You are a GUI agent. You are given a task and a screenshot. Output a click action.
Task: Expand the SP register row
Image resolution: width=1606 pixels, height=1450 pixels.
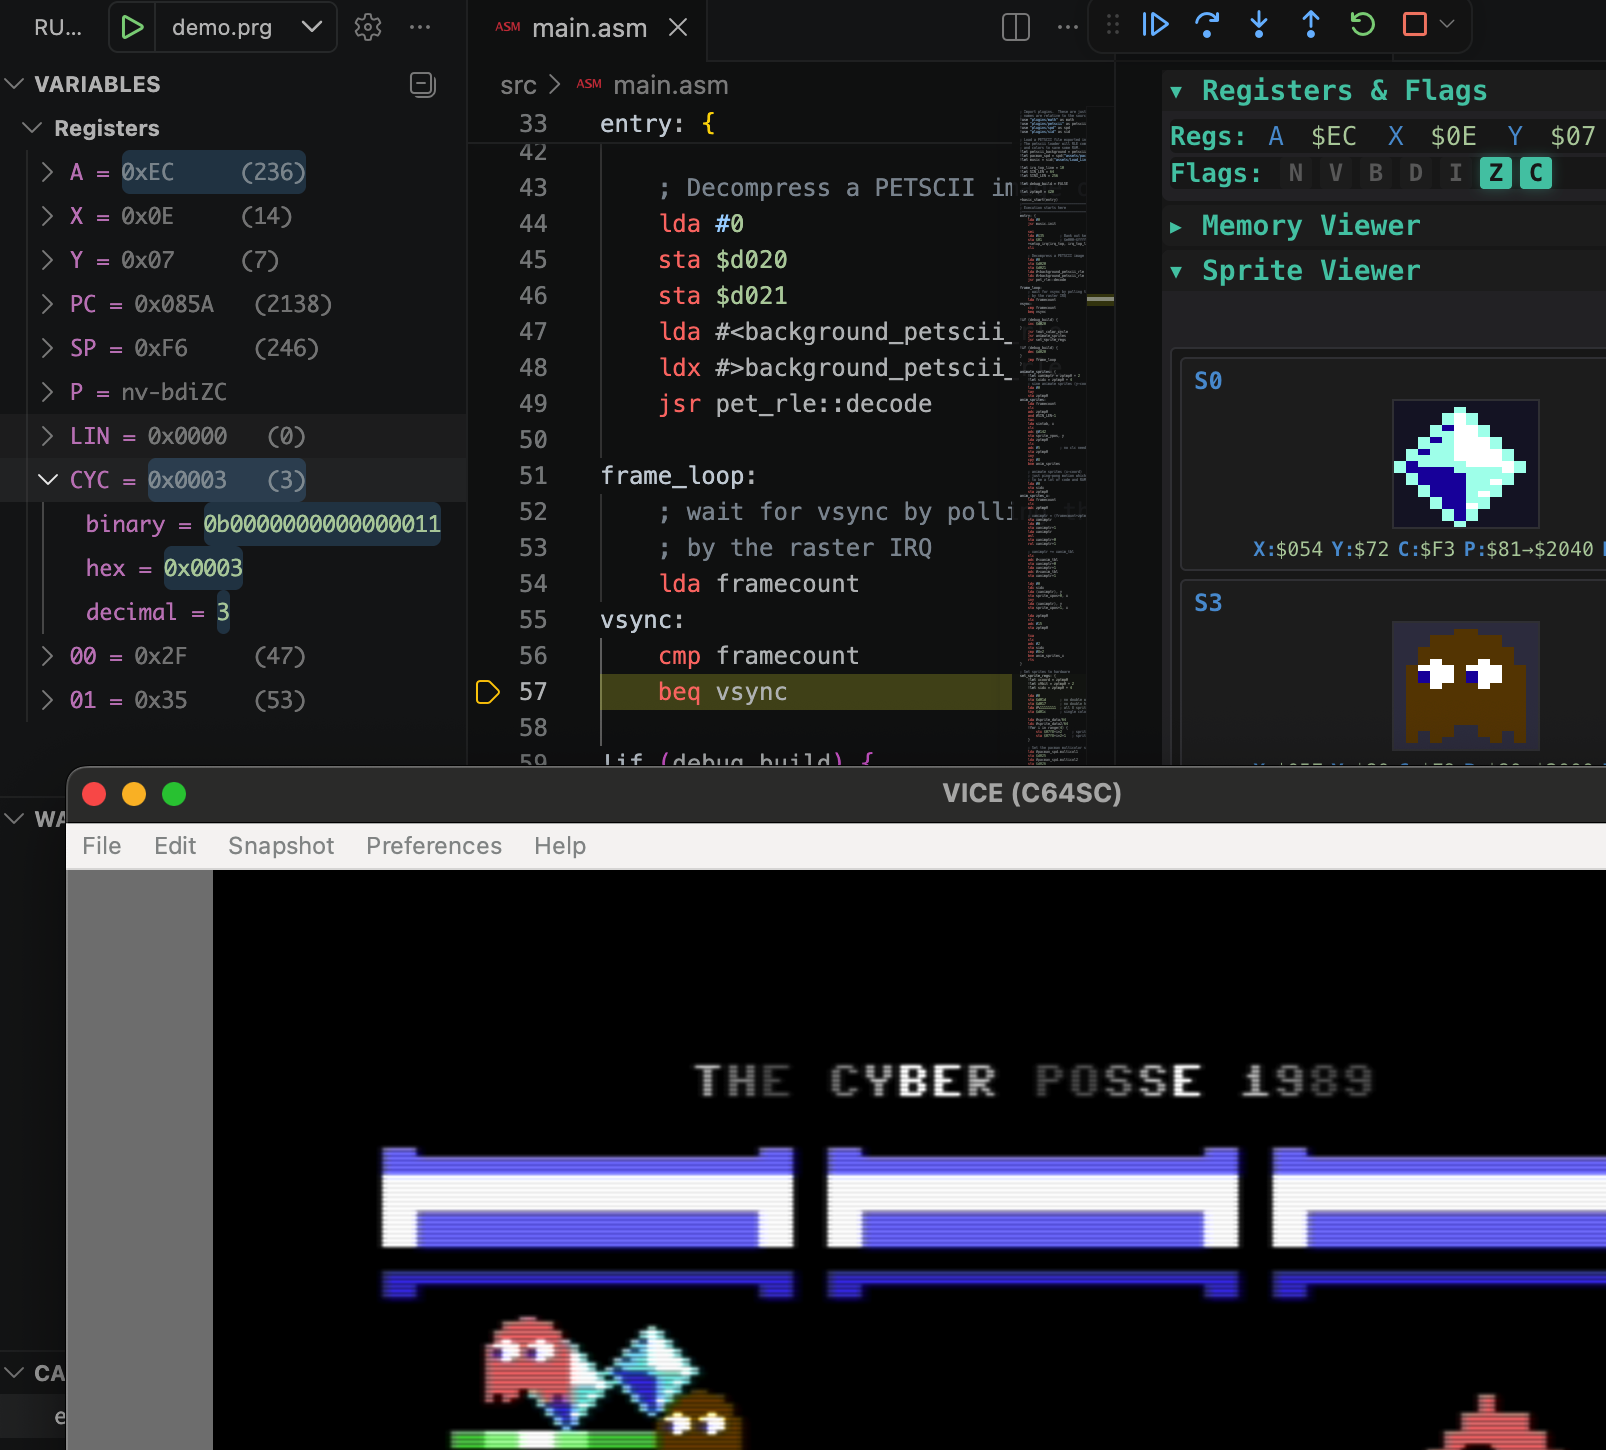(47, 348)
